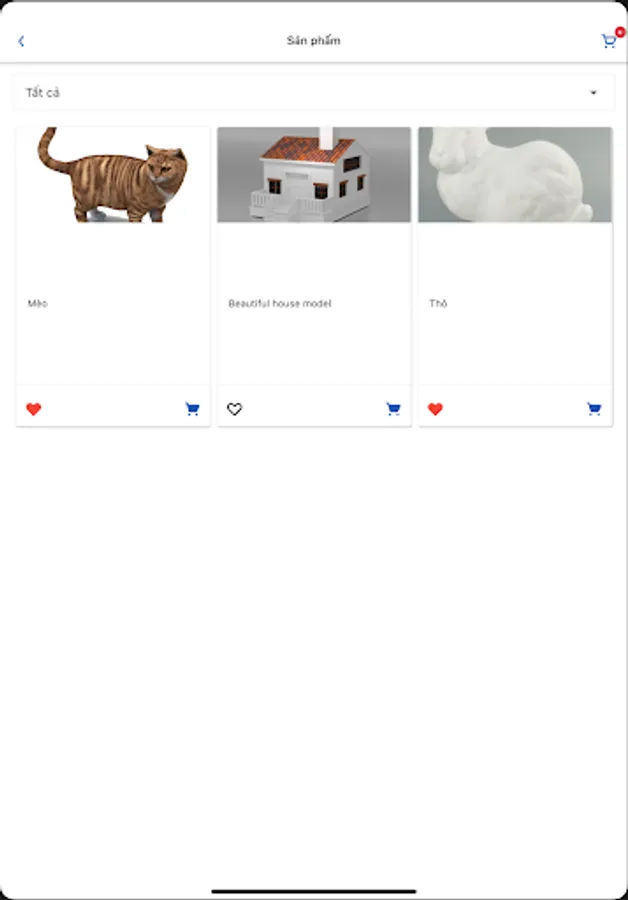Open the shopping cart in the header

tap(608, 41)
